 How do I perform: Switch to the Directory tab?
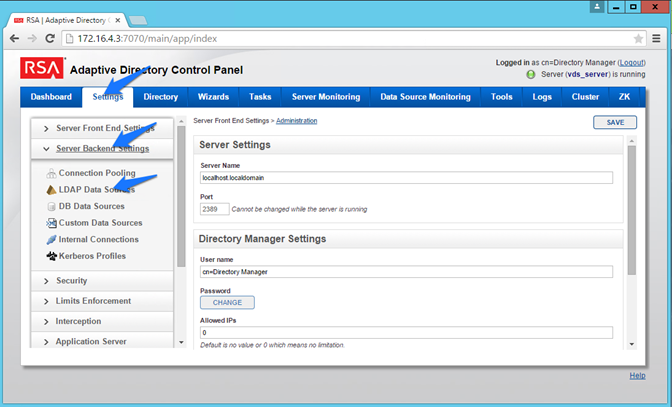pyautogui.click(x=161, y=97)
